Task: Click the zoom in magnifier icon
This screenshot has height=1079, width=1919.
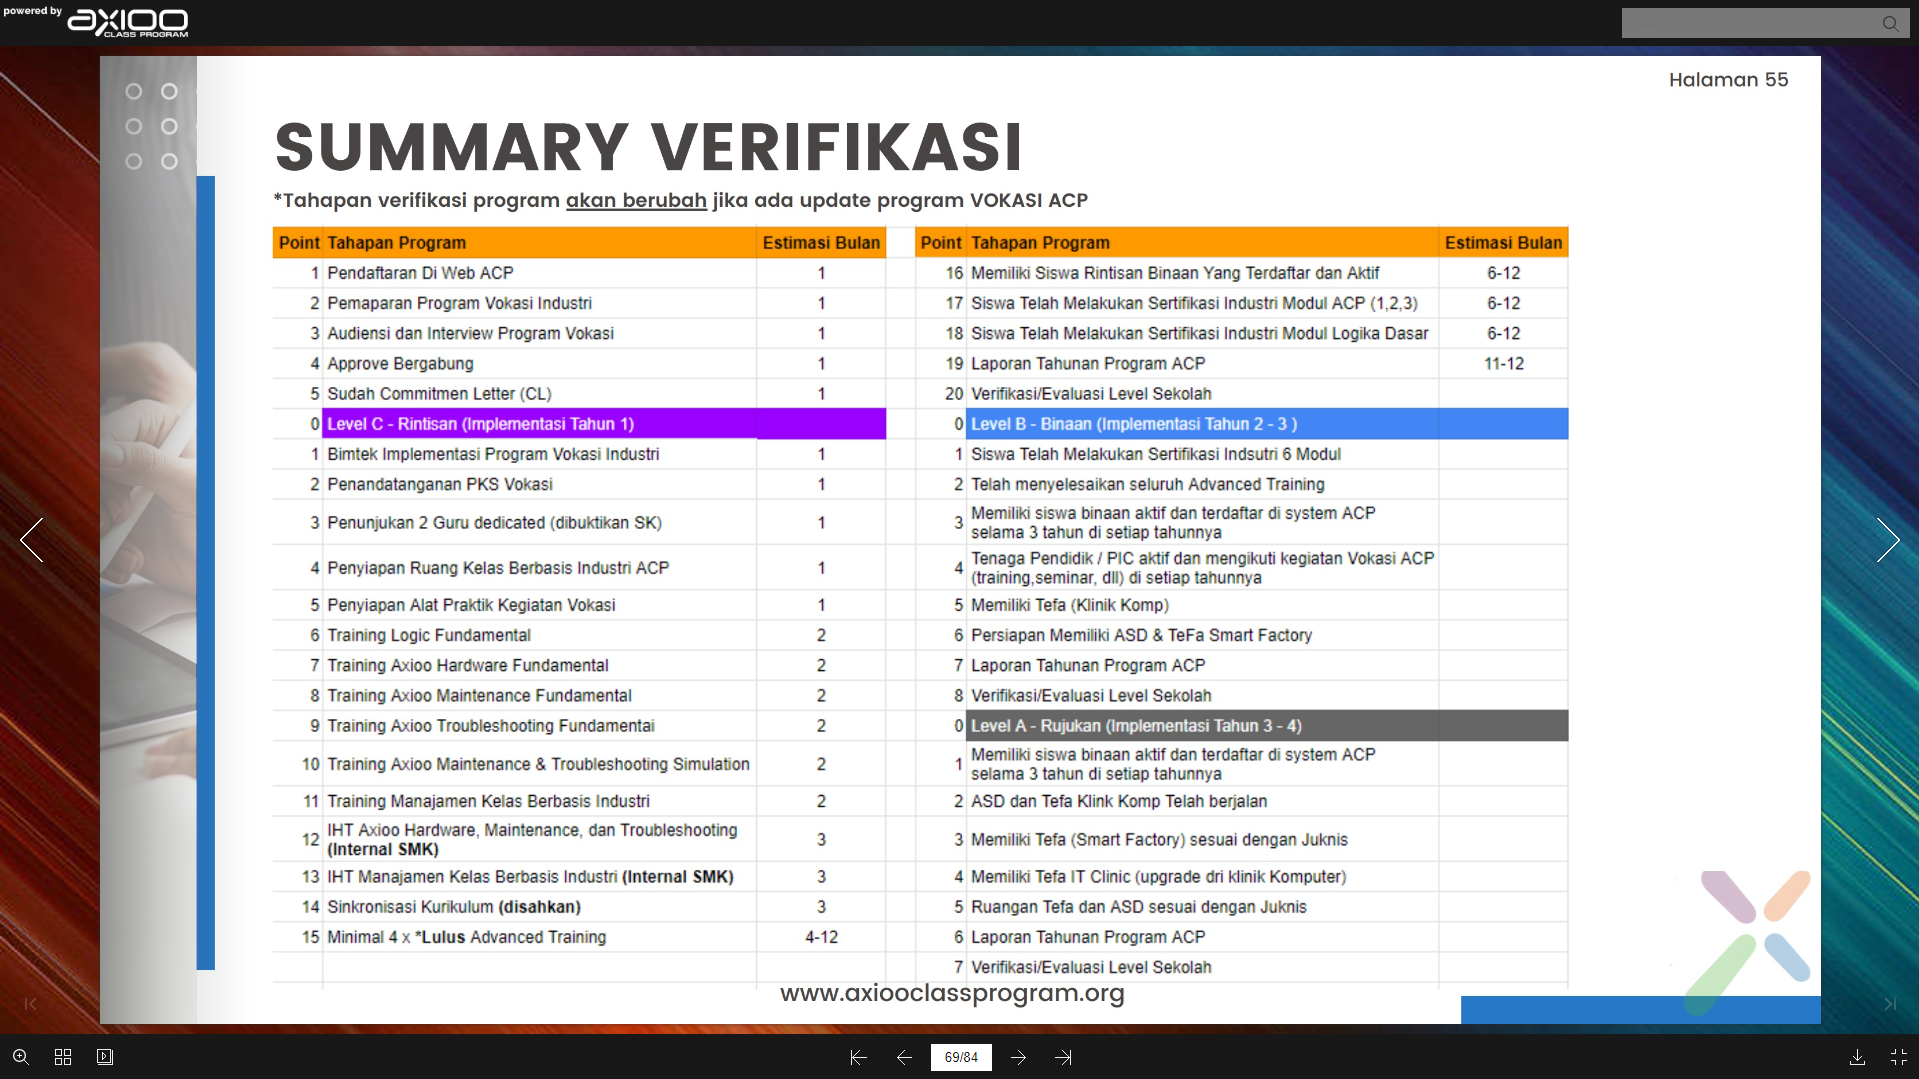Action: [x=20, y=1057]
